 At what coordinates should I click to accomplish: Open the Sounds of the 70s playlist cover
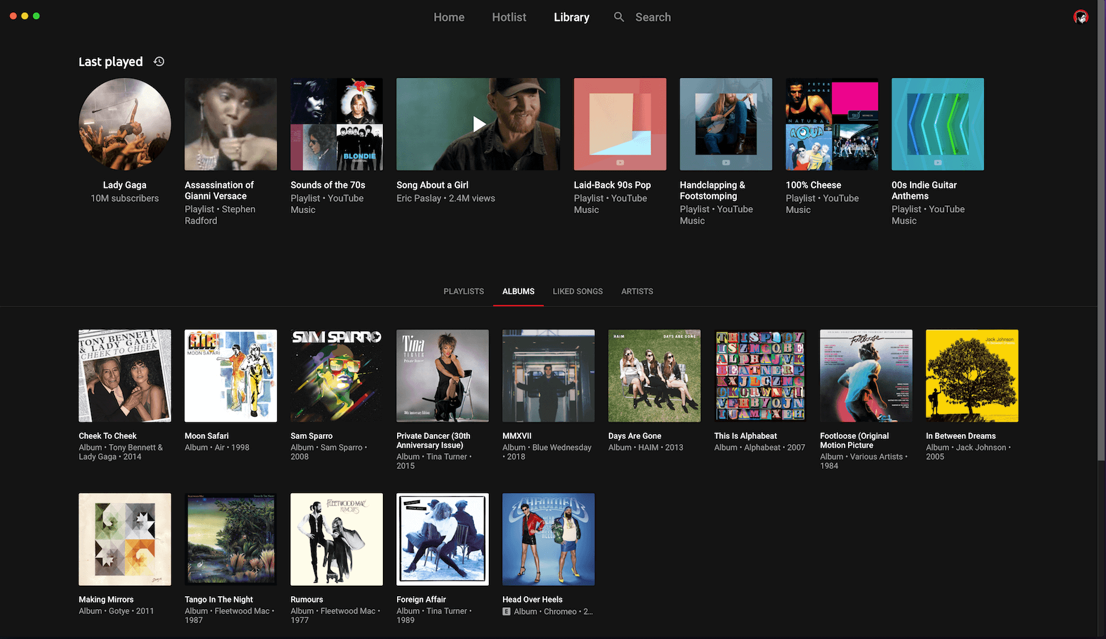(x=336, y=124)
